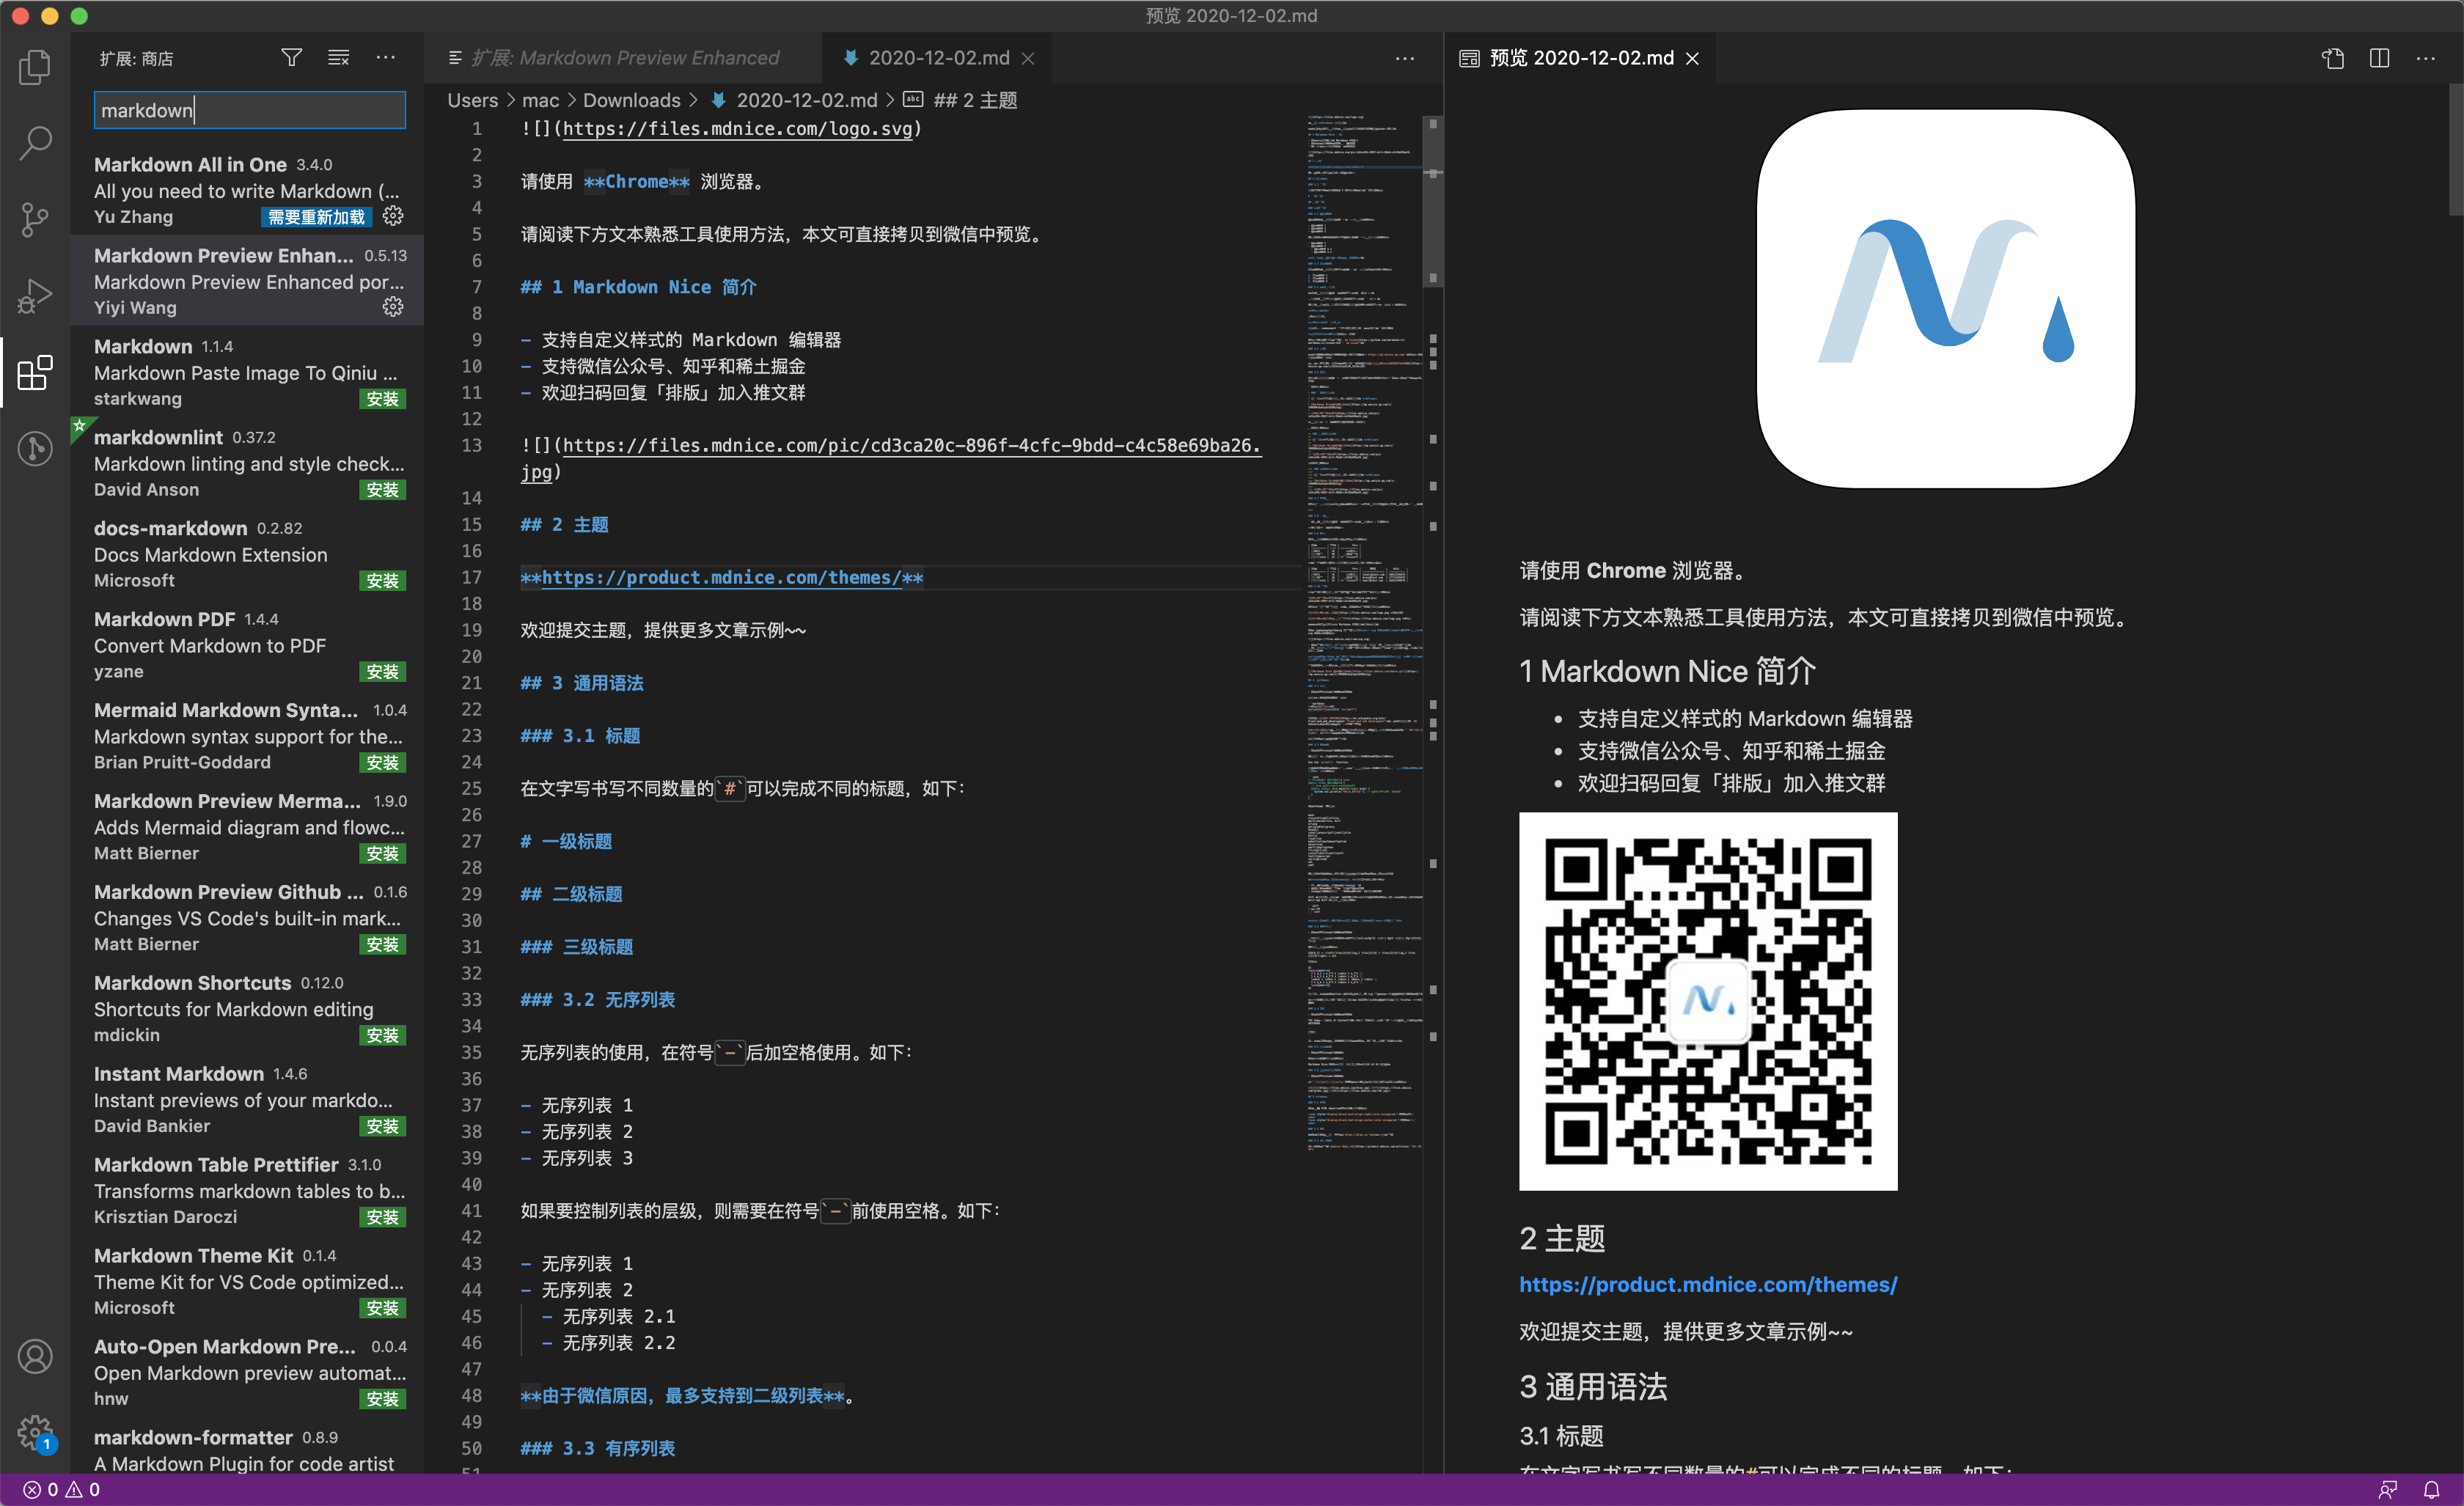Switch to Markdown Preview Enhanced extension tab
This screenshot has width=2464, height=1506.
pyautogui.click(x=625, y=58)
